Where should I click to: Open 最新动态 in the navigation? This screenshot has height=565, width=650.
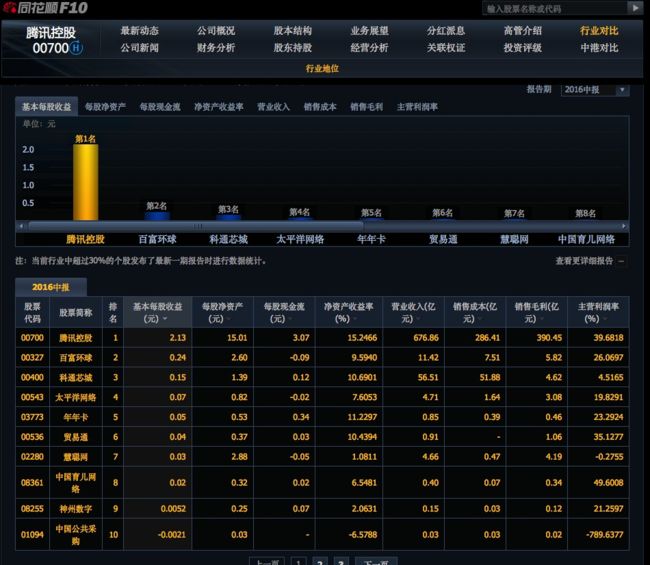[139, 31]
